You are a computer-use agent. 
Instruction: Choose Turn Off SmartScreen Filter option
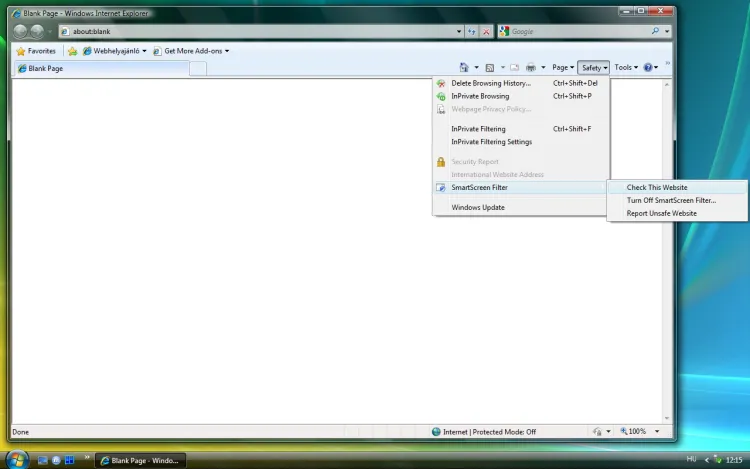671,200
